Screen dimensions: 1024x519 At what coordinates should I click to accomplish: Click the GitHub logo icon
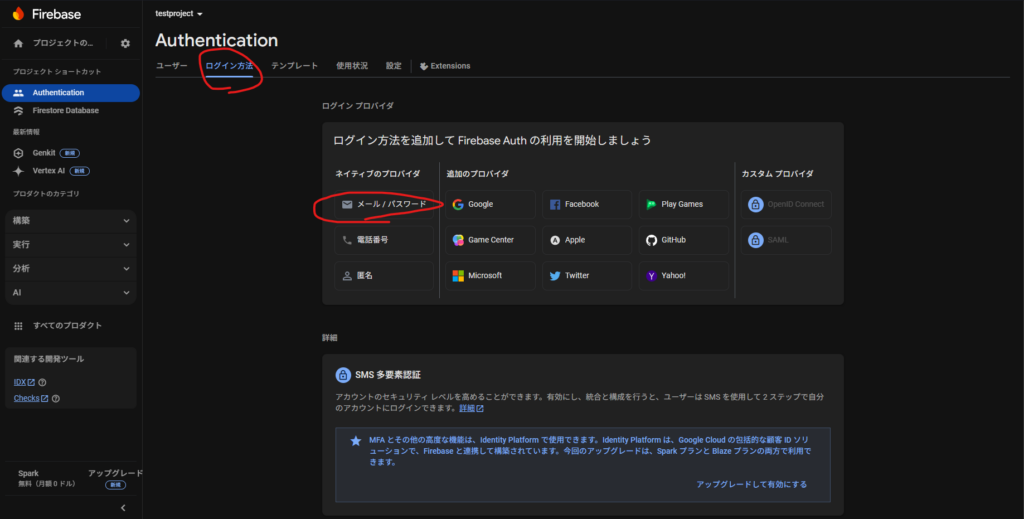[651, 240]
